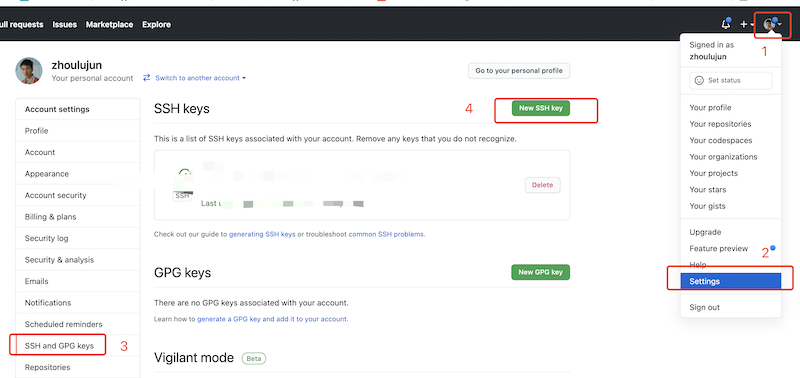The width and height of the screenshot is (800, 378).
Task: Select Settings in the user menu
Action: coord(731,281)
